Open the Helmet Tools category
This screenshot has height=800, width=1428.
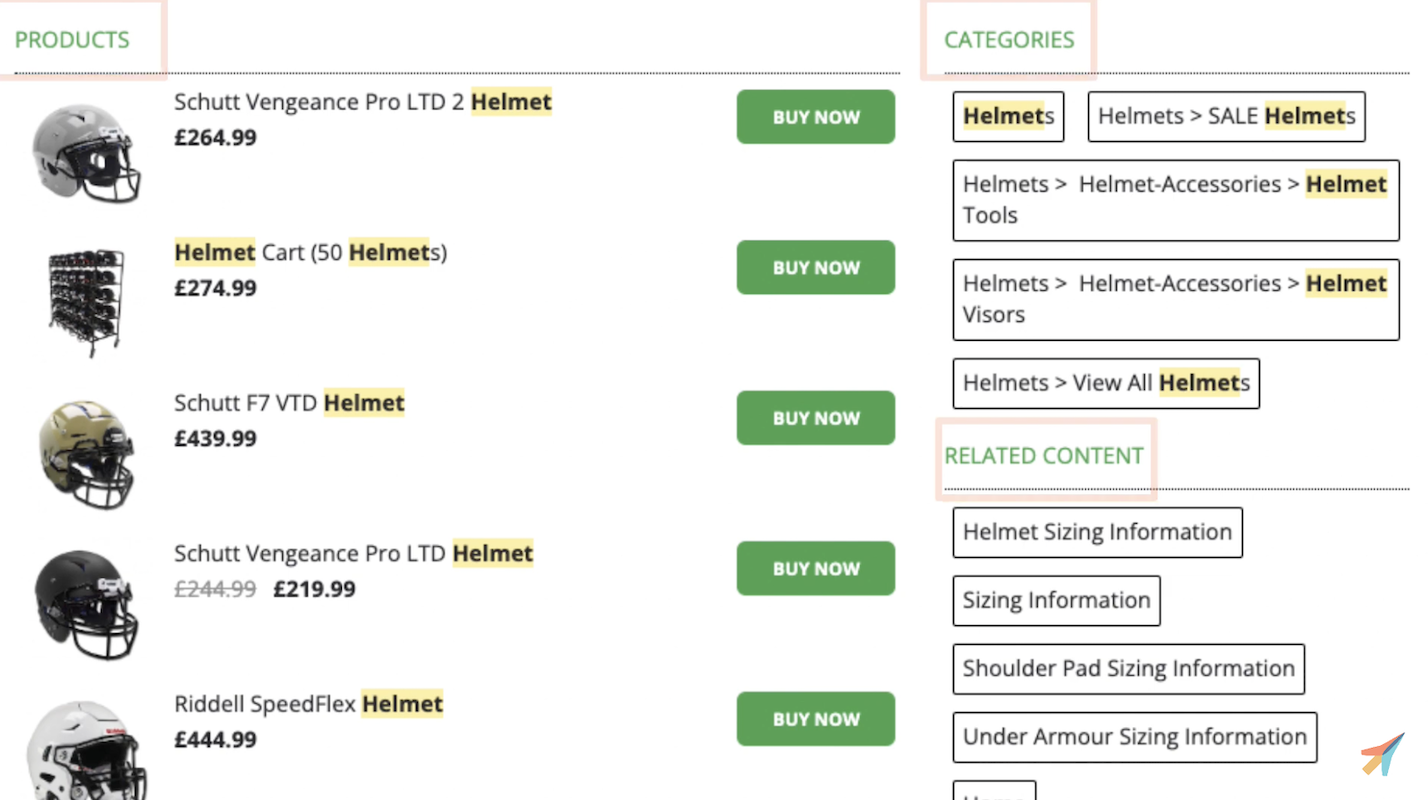[x=1176, y=200]
